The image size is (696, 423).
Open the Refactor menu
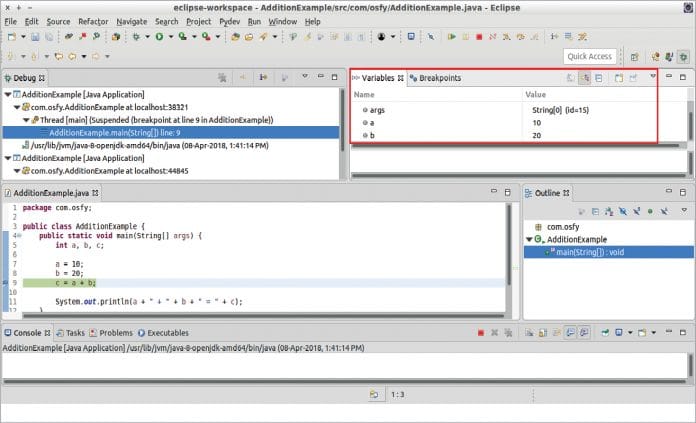click(x=93, y=21)
